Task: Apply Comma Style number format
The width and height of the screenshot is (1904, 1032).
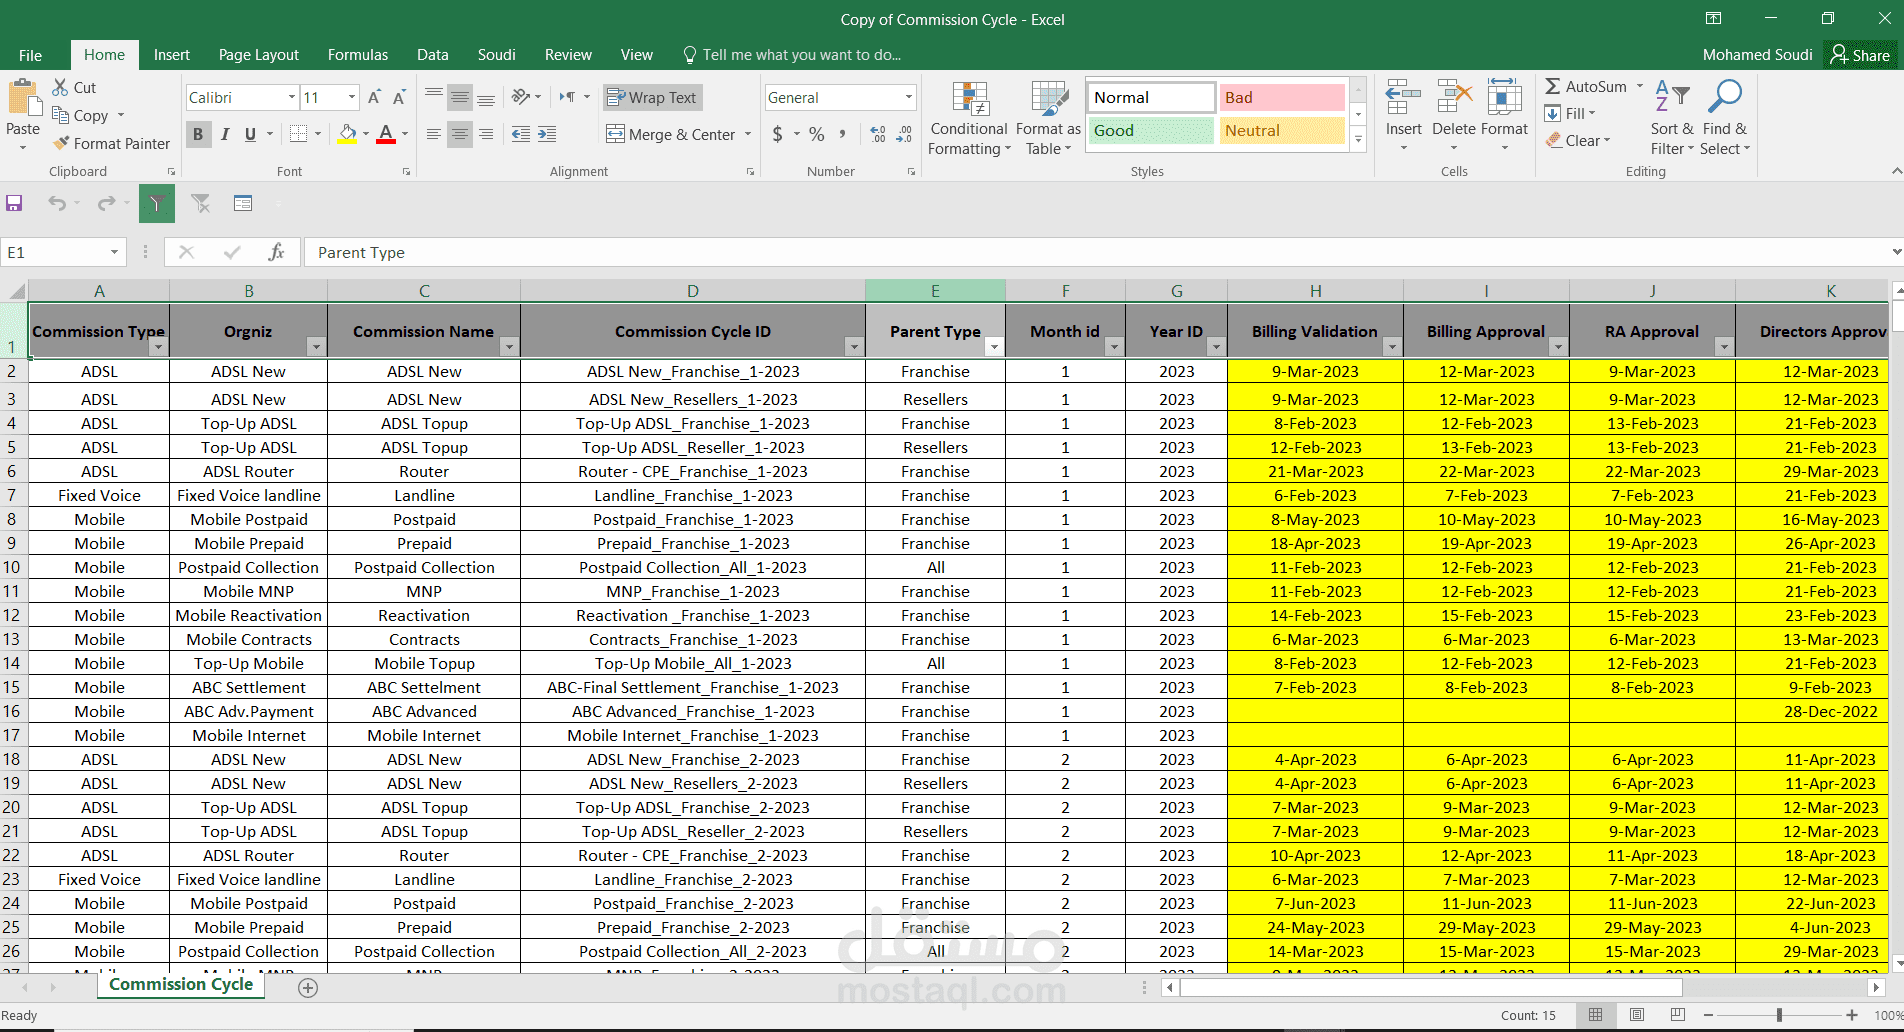Action: coord(843,134)
